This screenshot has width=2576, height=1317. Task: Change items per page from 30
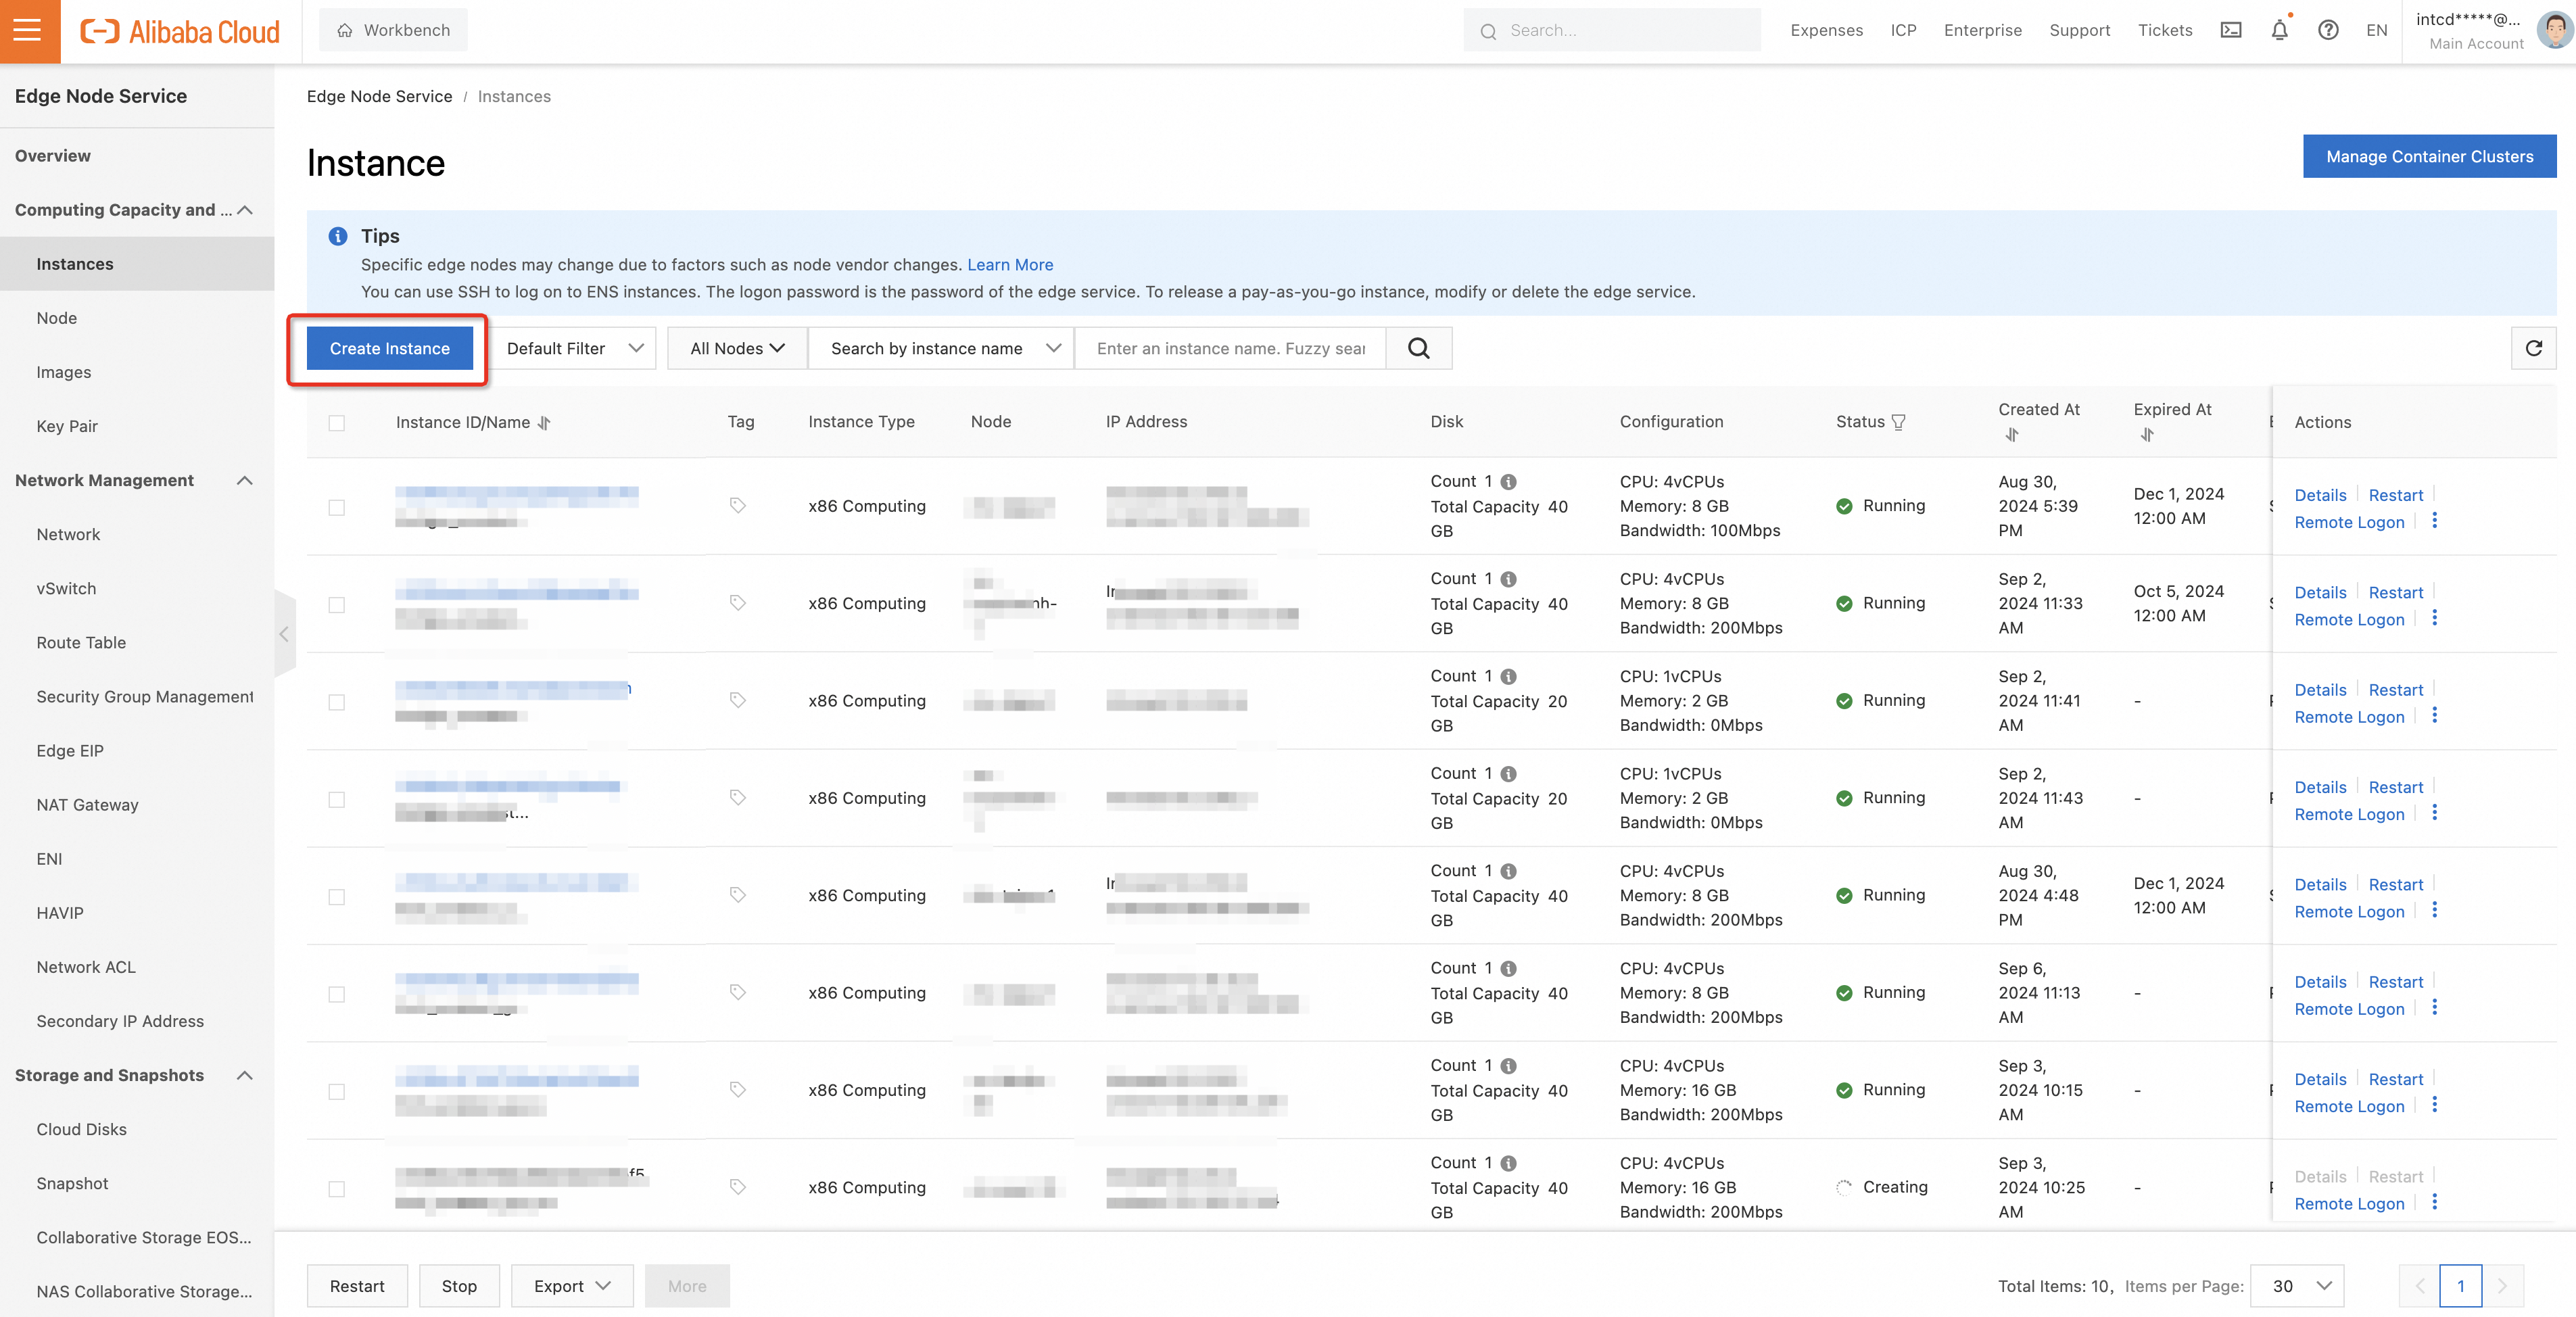[2297, 1286]
